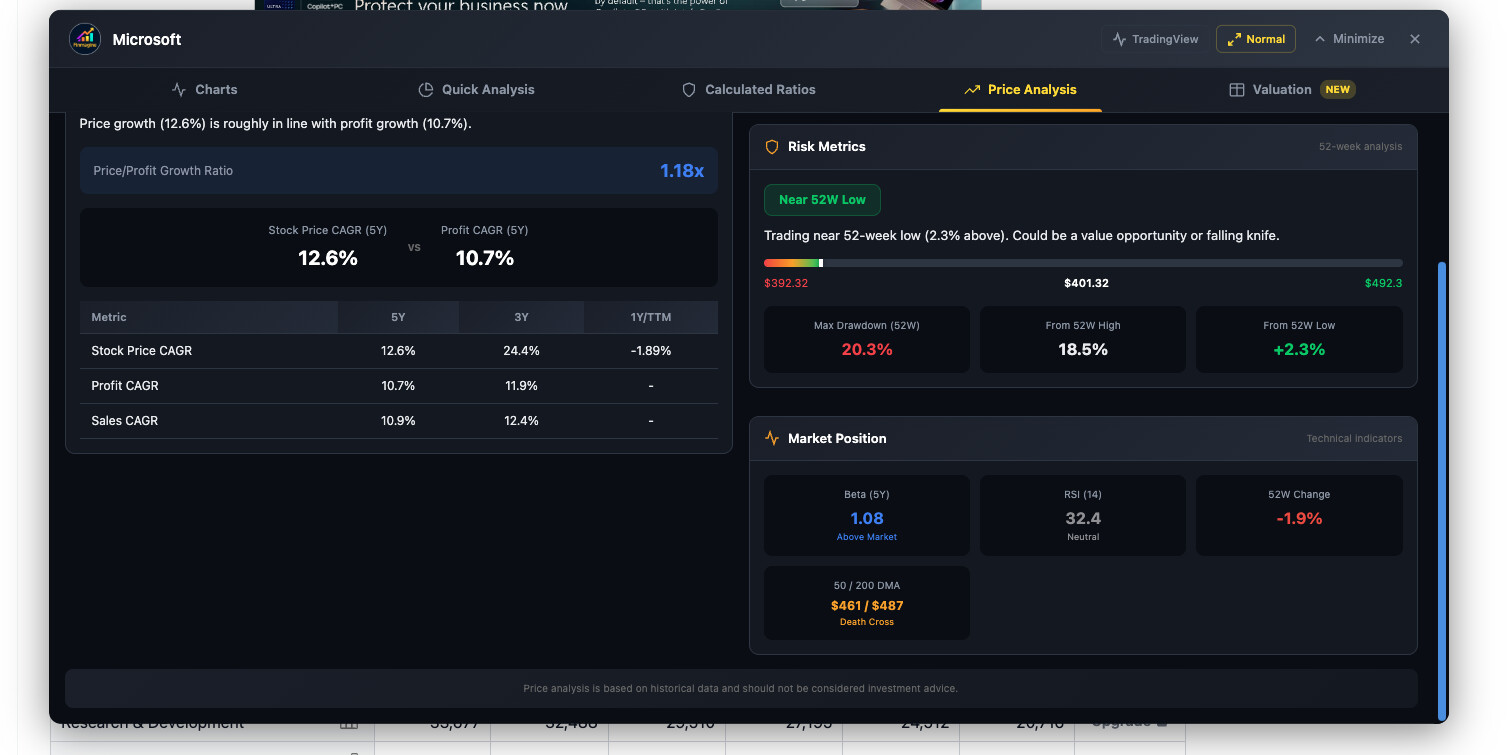Select the 3Y column header
The height and width of the screenshot is (755, 1512).
point(521,317)
